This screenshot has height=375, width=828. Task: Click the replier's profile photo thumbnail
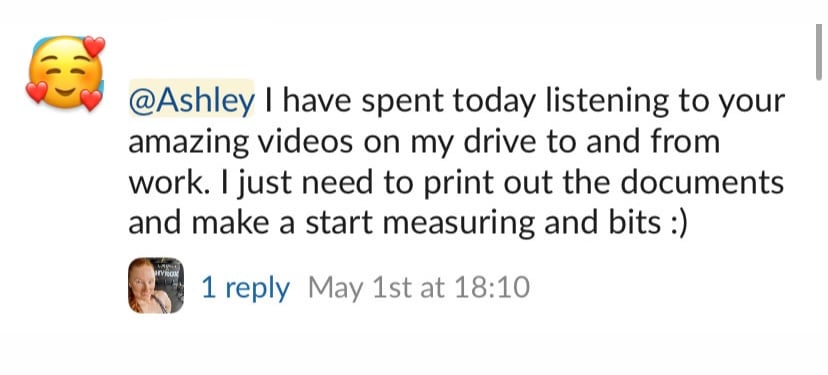pyautogui.click(x=156, y=286)
